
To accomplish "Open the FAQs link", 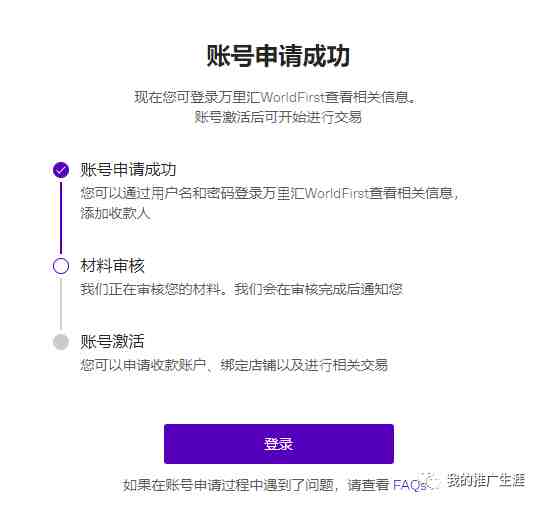I will 410,485.
